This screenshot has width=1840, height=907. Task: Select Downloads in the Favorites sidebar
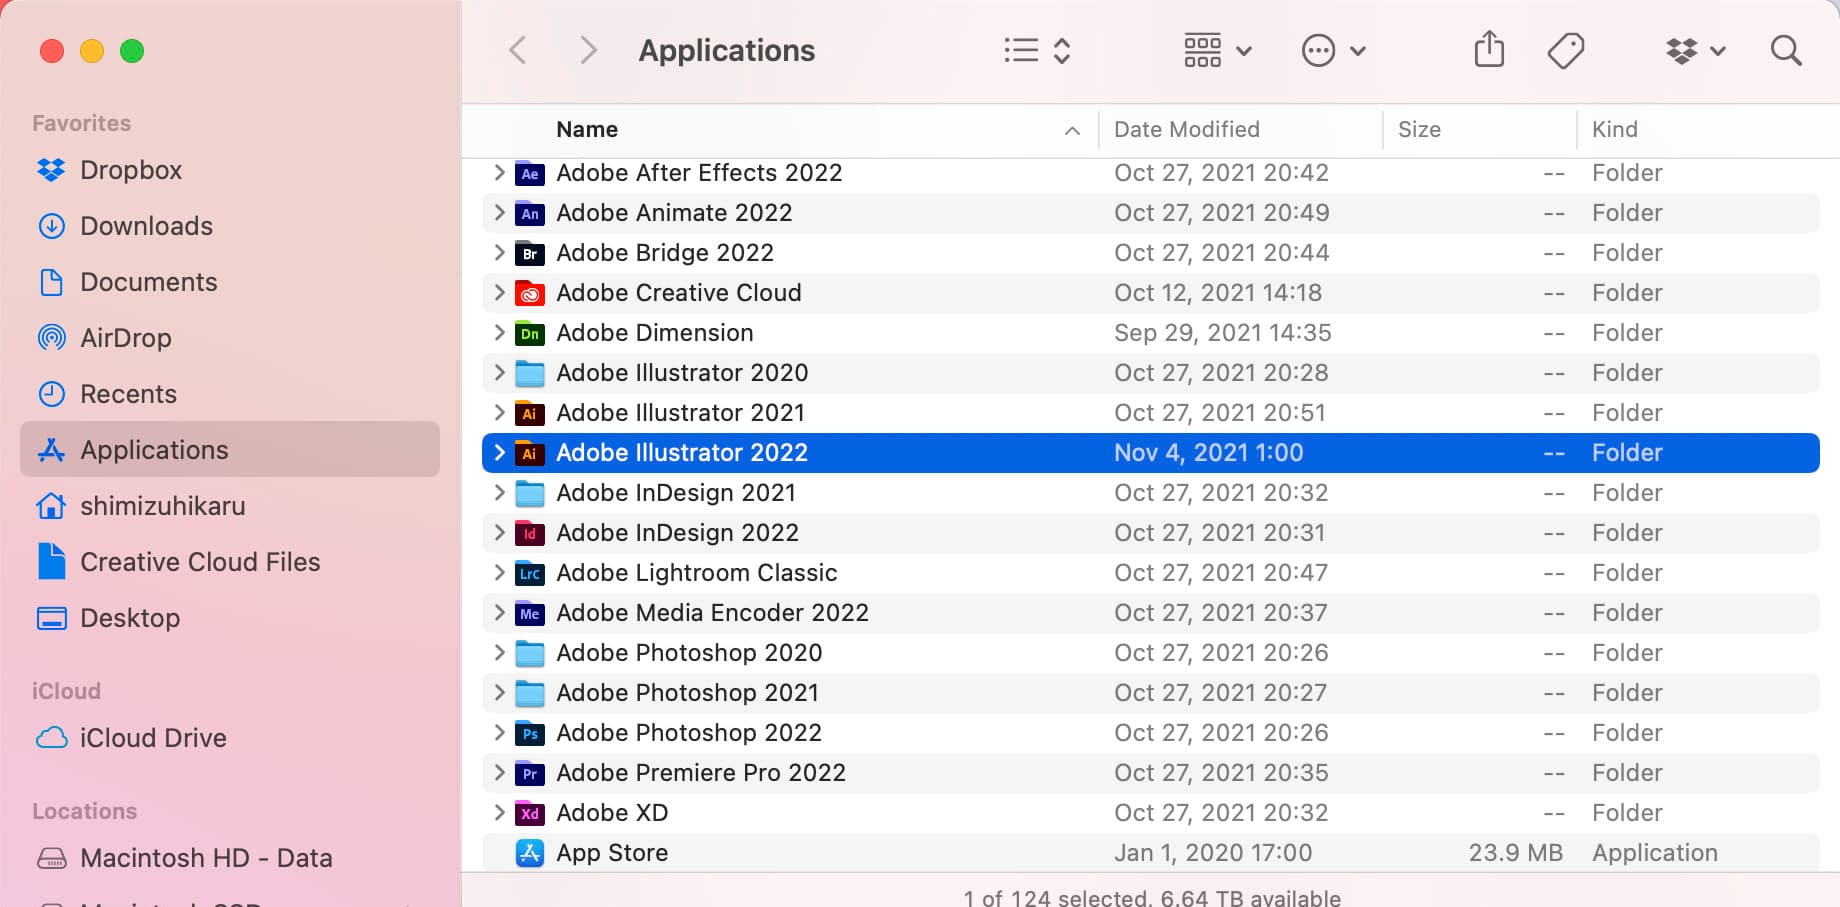pyautogui.click(x=146, y=226)
